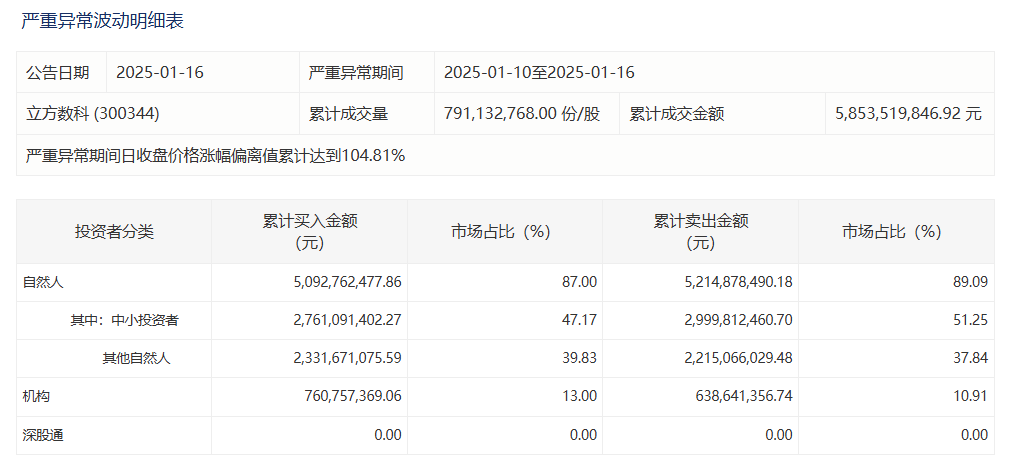Select the announcement date 2025-01-16

[x=160, y=73]
